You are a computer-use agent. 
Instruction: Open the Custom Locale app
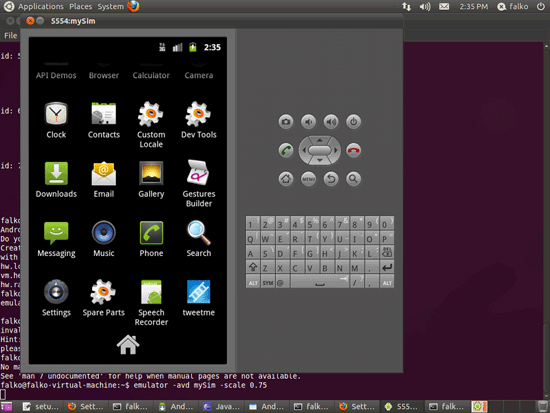(151, 125)
